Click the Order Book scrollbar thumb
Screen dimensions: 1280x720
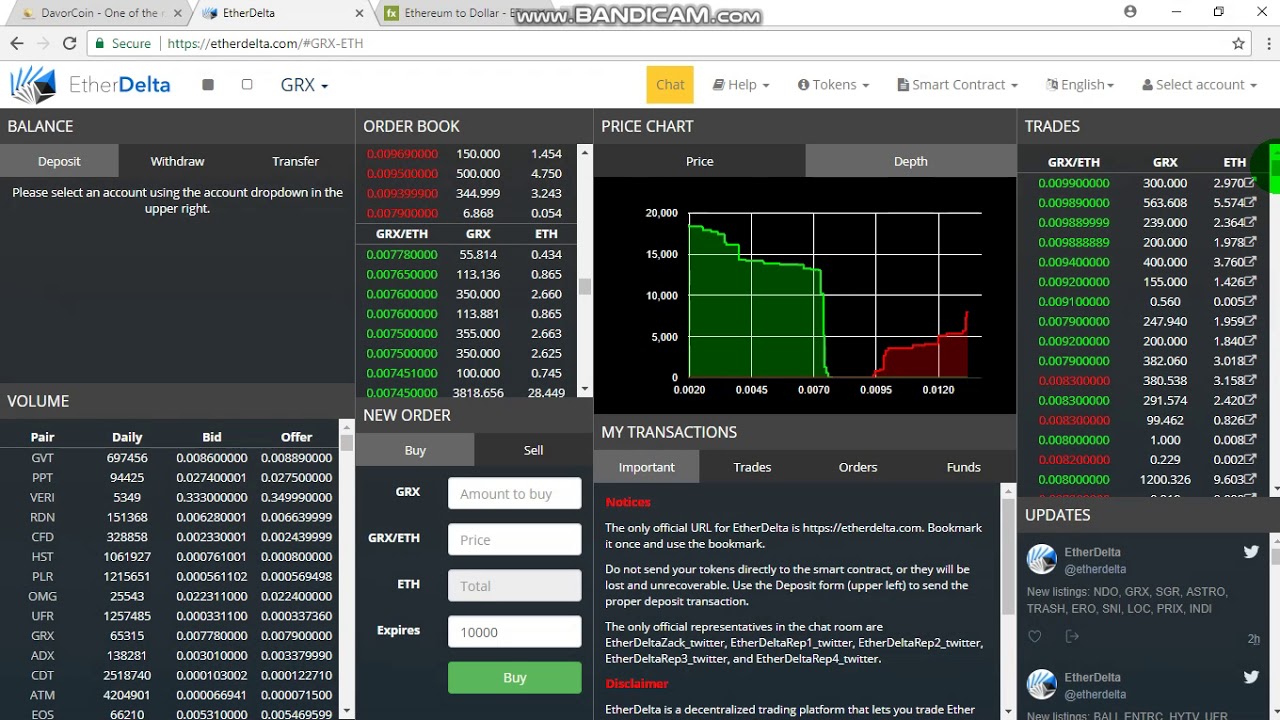pos(585,287)
